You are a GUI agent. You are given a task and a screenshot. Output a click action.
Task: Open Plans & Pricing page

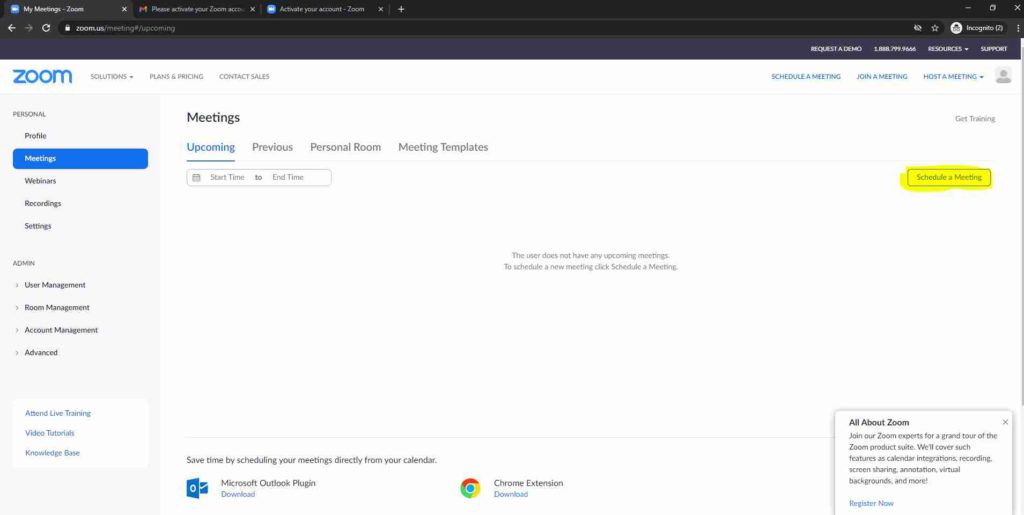click(x=176, y=76)
